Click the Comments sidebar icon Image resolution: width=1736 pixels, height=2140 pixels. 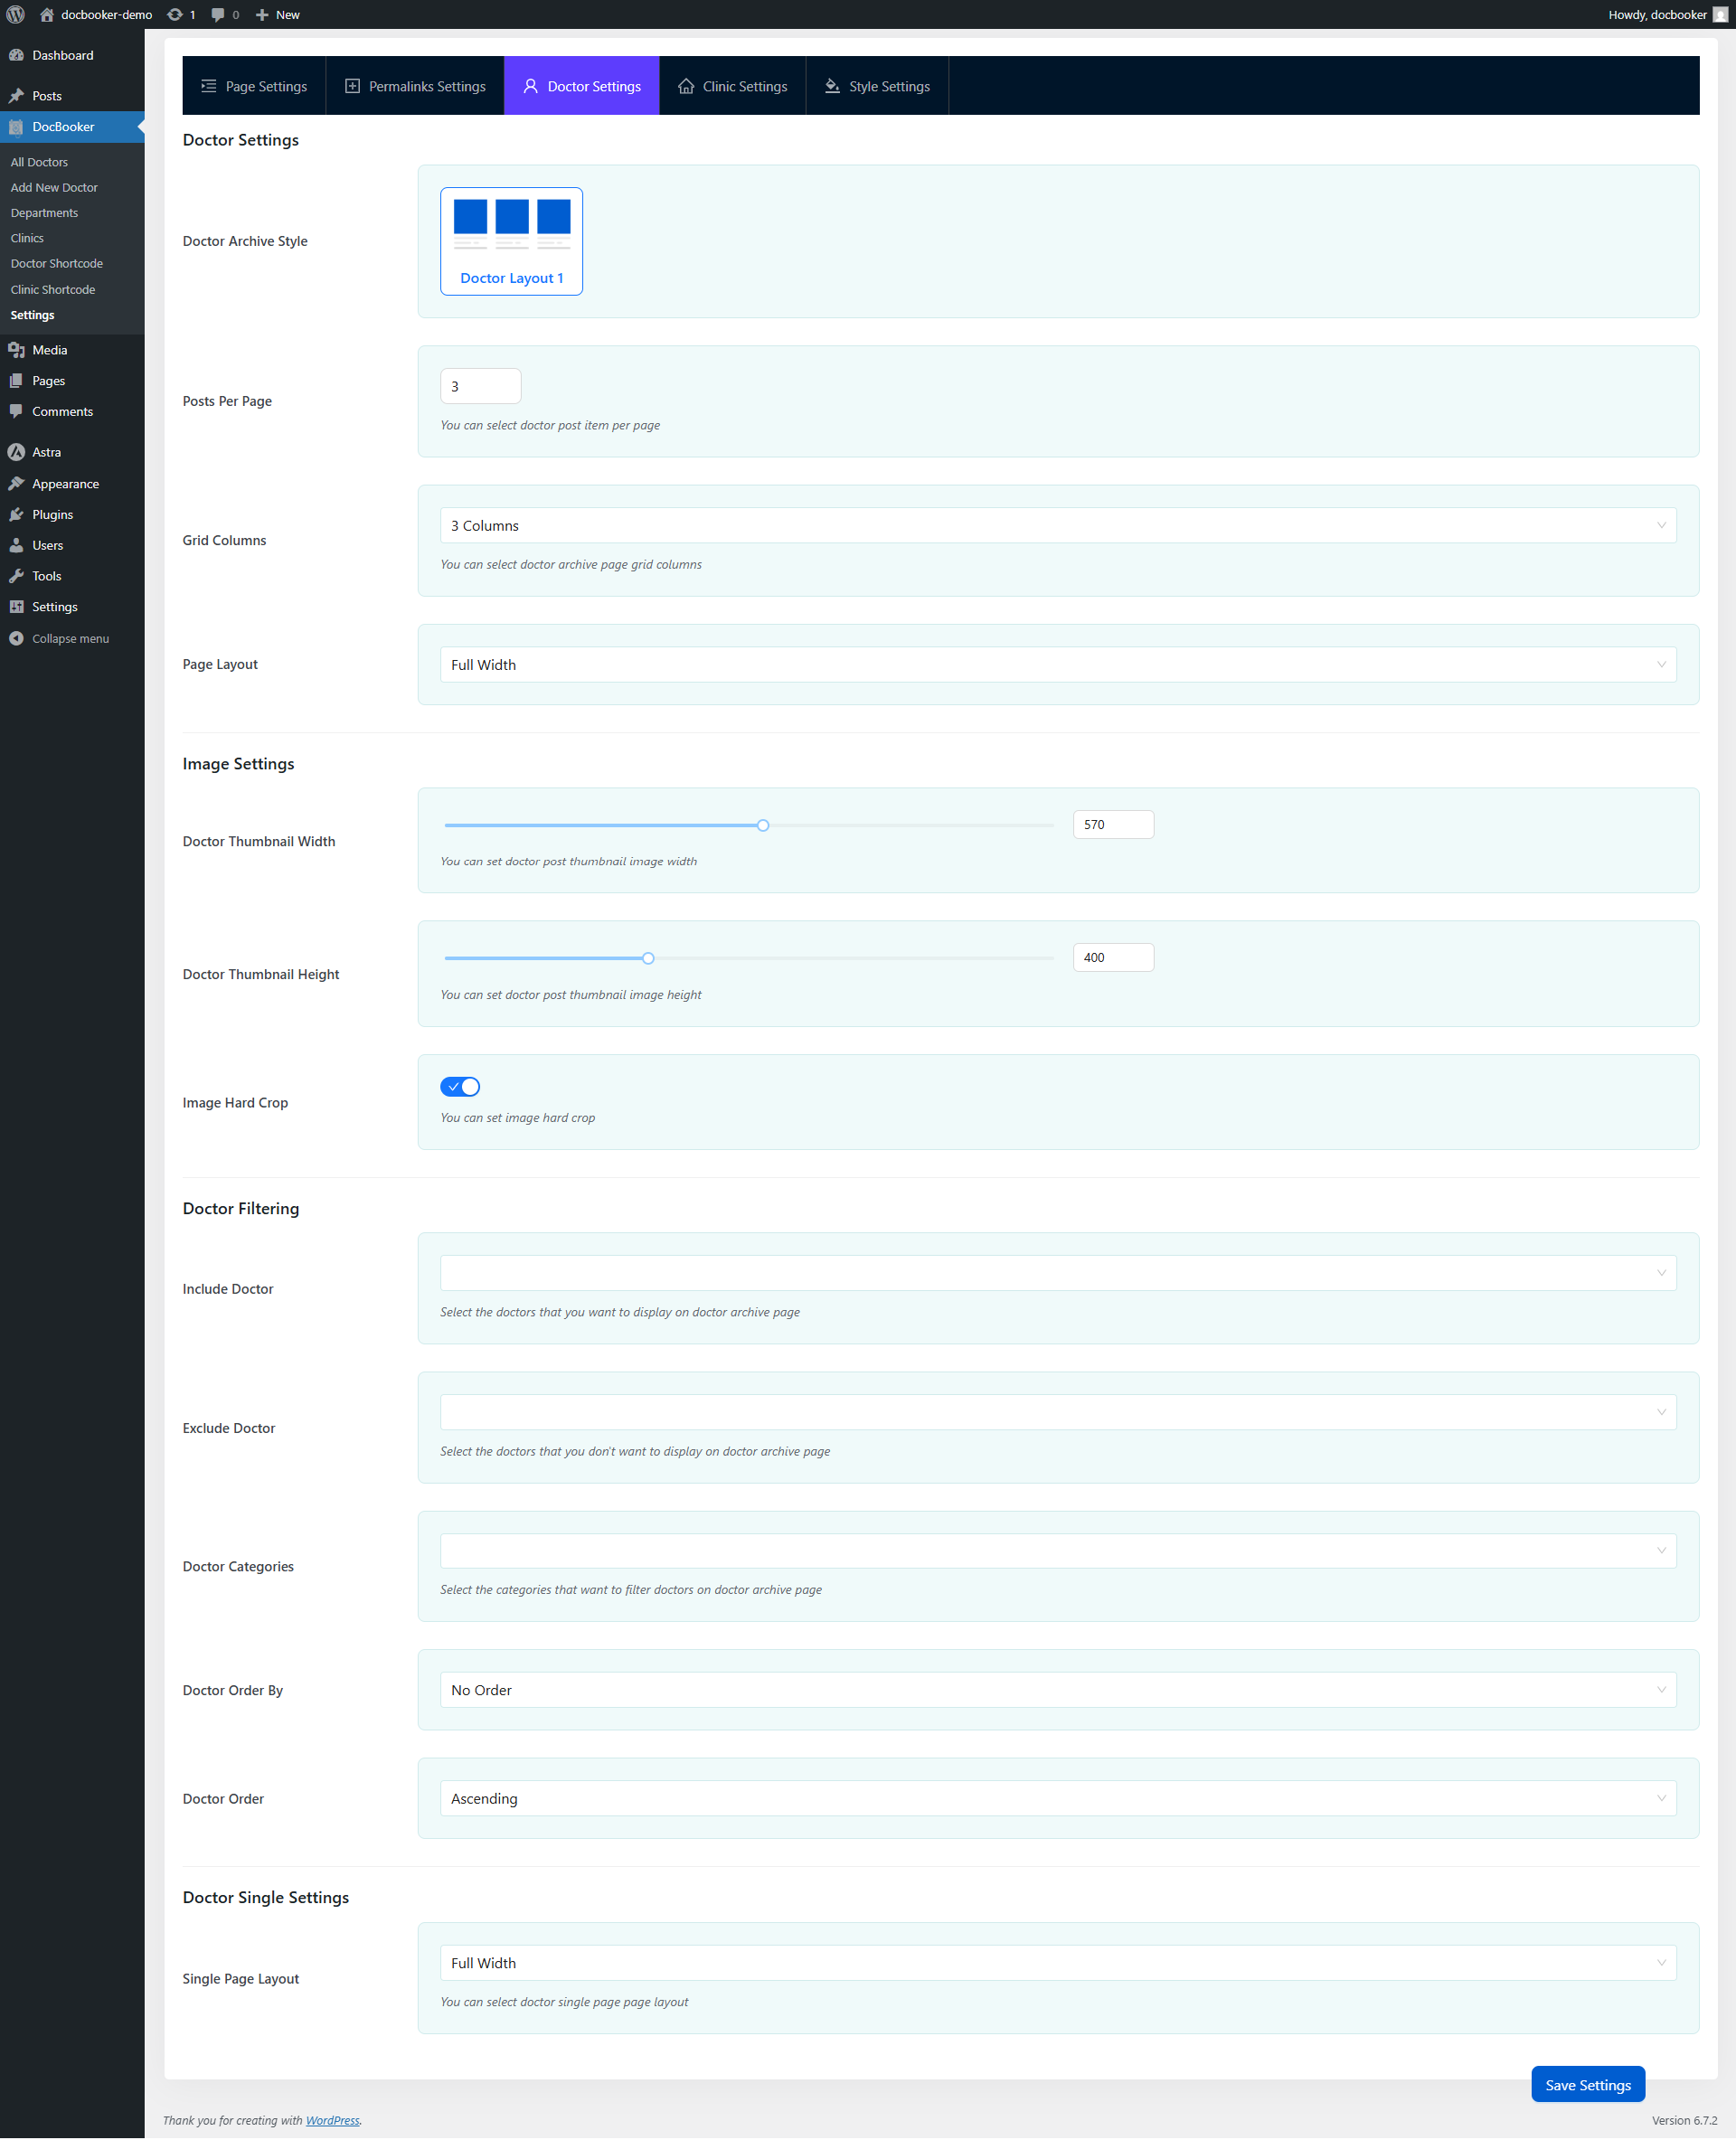click(x=16, y=412)
